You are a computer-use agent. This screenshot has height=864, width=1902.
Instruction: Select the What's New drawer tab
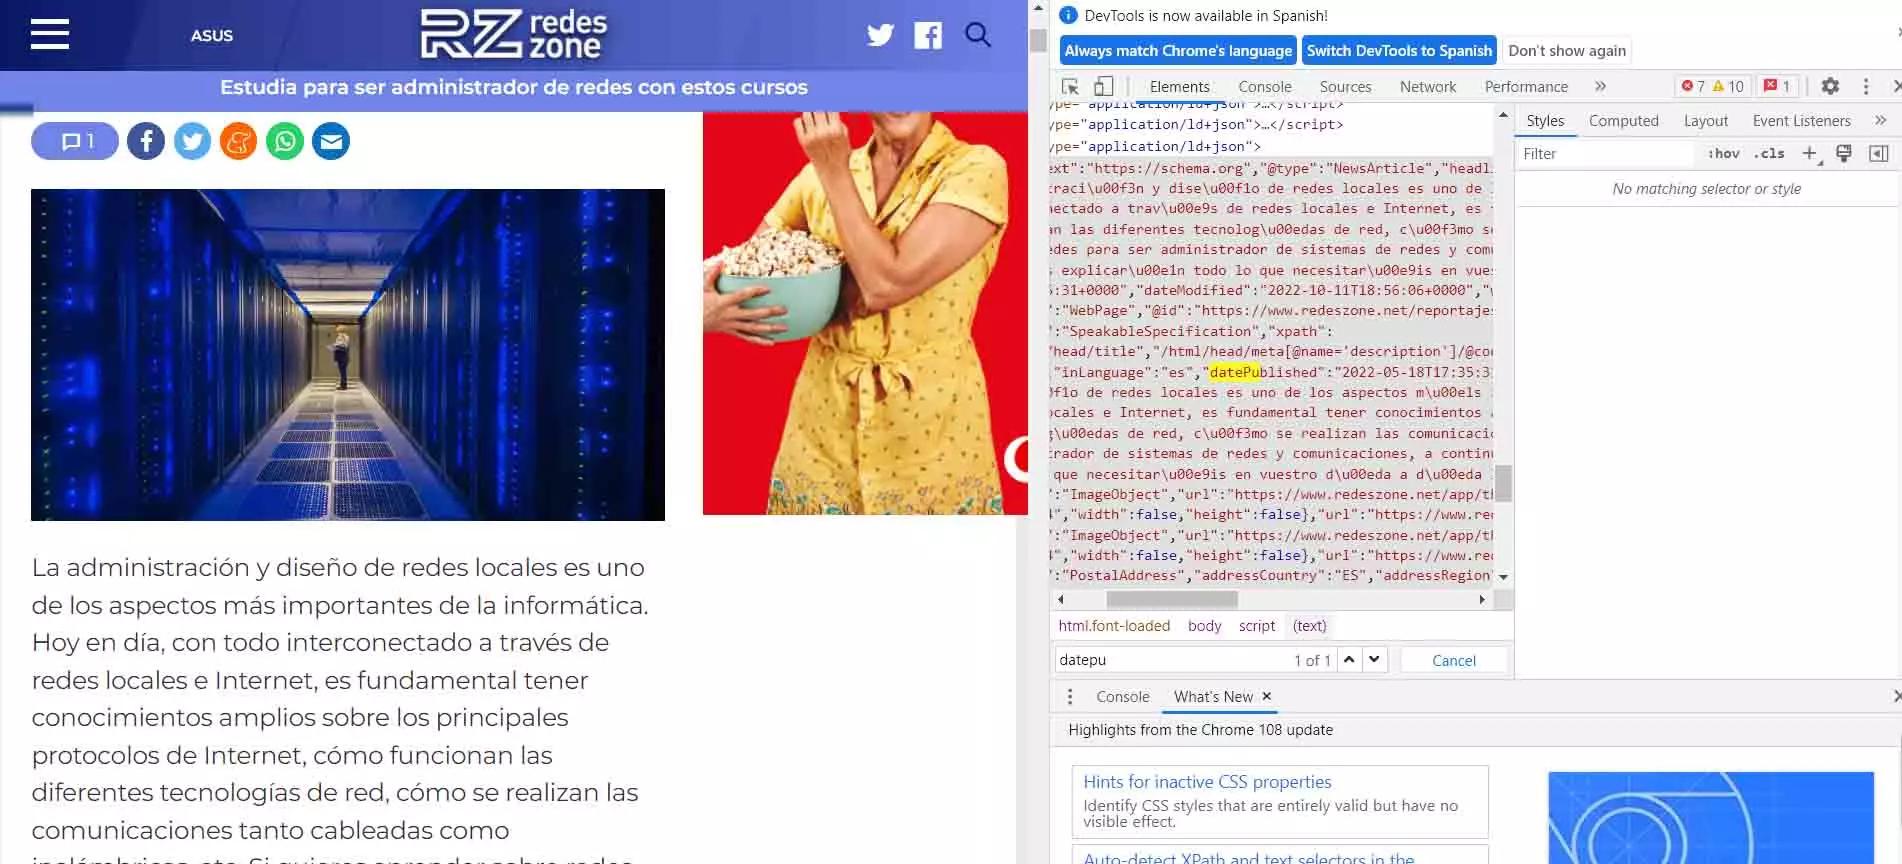(1213, 696)
